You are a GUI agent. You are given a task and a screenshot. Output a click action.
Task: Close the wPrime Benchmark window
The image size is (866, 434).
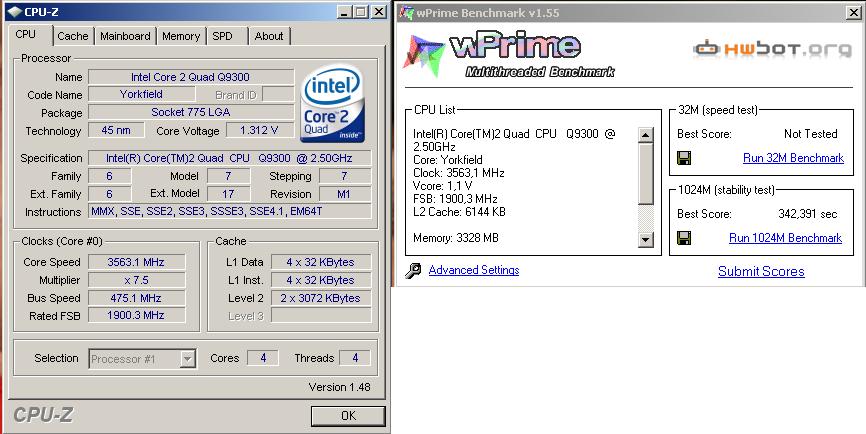[853, 13]
